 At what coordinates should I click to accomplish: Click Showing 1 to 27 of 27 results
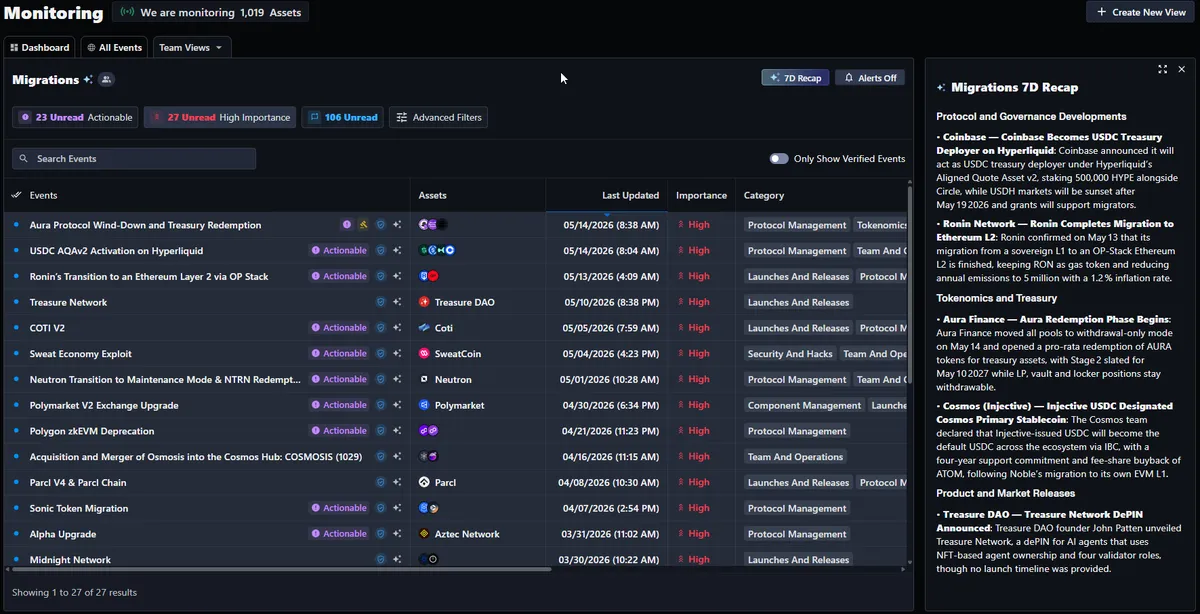coord(74,592)
